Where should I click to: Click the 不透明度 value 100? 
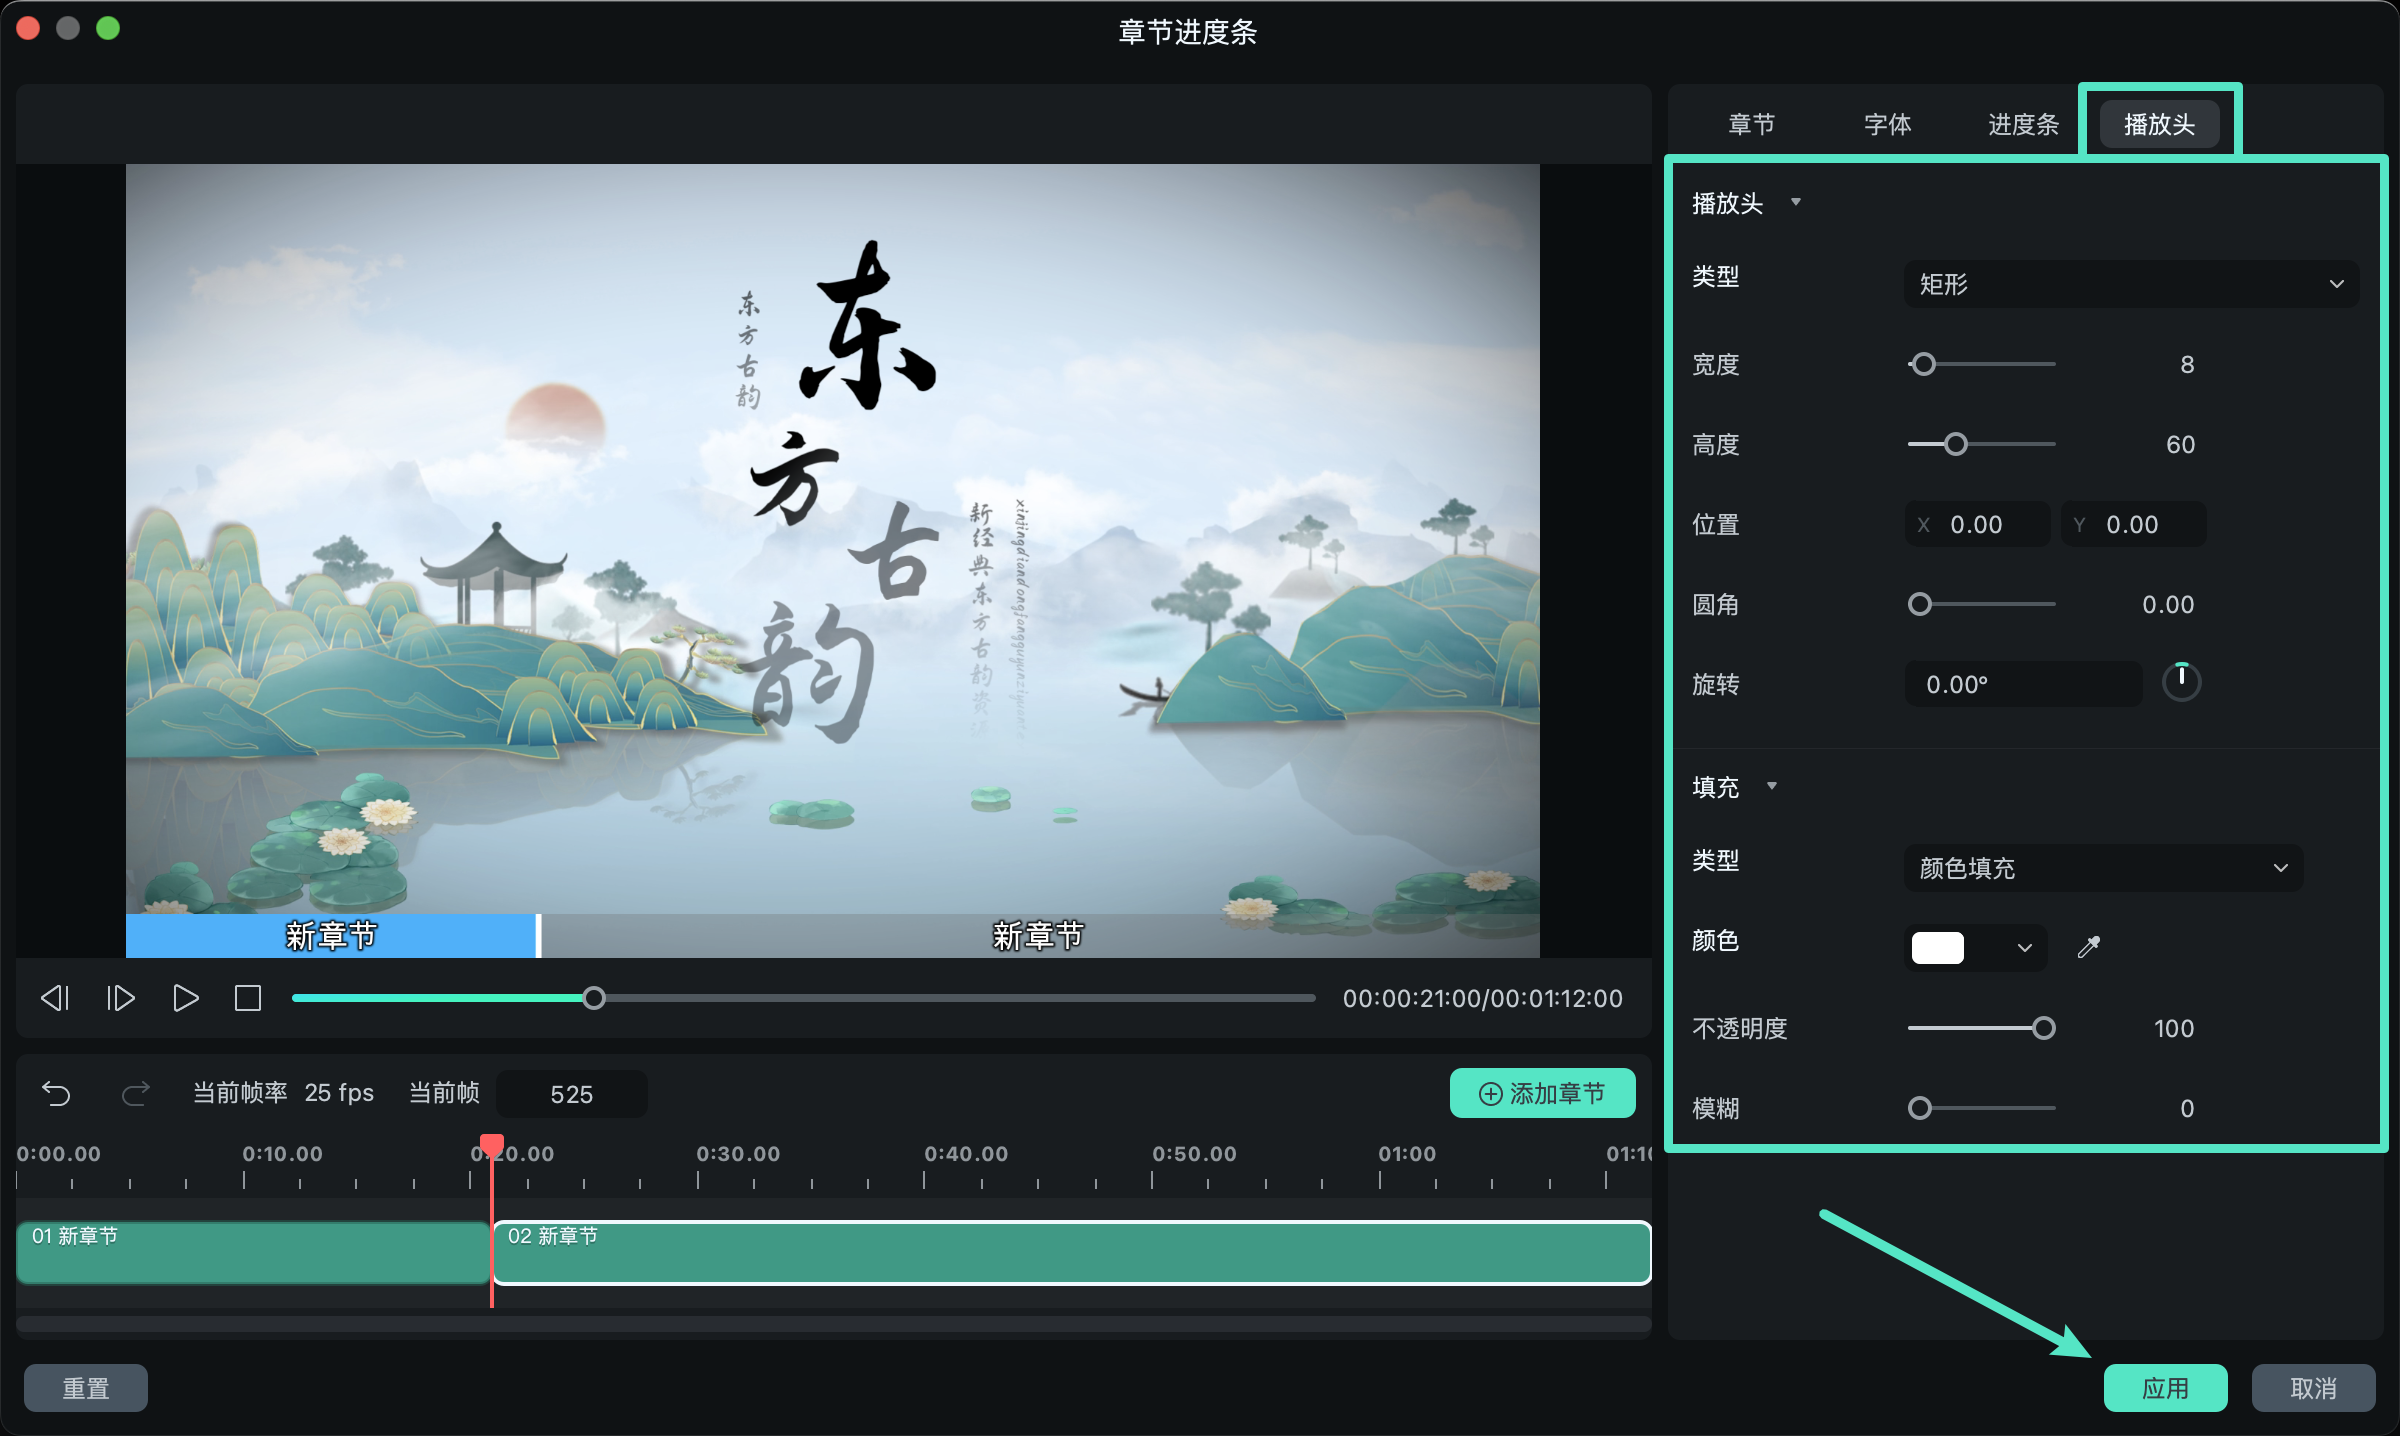(2174, 1028)
